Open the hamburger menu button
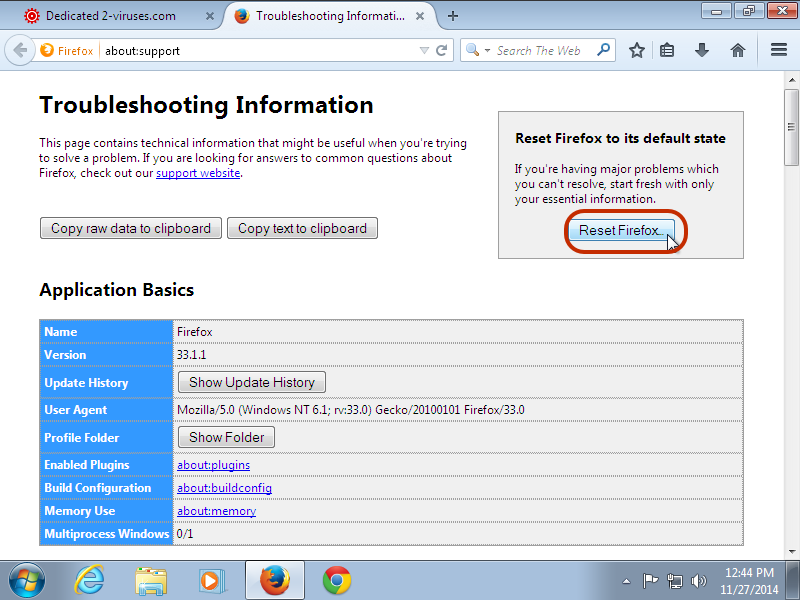 [x=779, y=50]
